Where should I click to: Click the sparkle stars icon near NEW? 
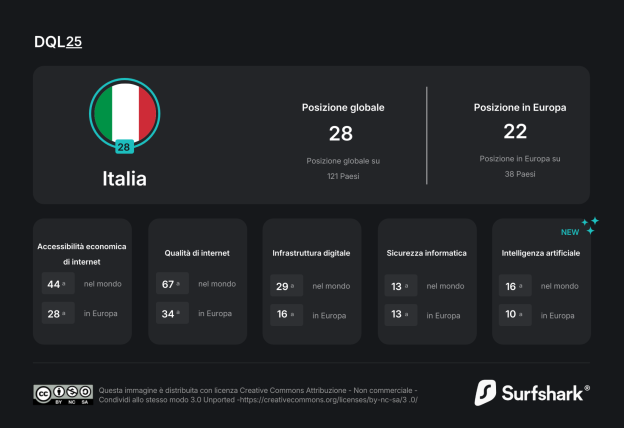[x=591, y=225]
